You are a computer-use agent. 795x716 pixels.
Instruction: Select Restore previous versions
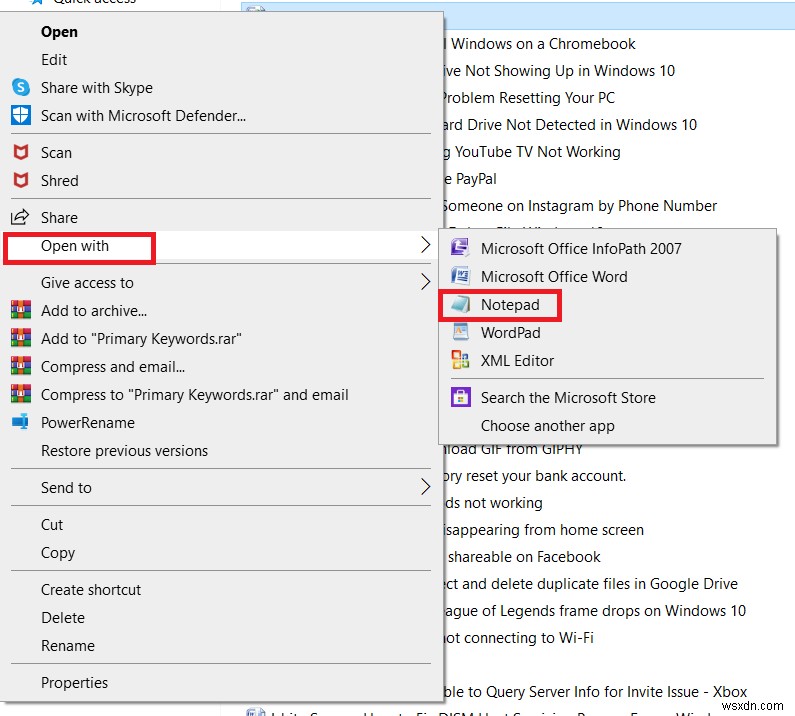click(x=124, y=451)
